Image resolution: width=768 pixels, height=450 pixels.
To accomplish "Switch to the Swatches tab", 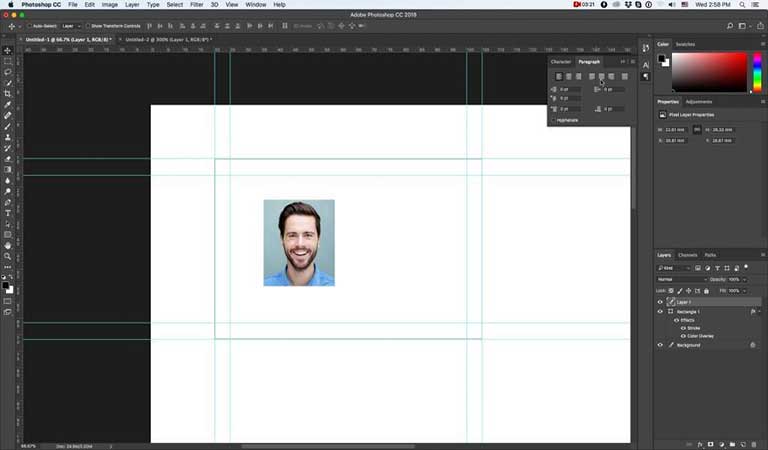I will pos(685,44).
